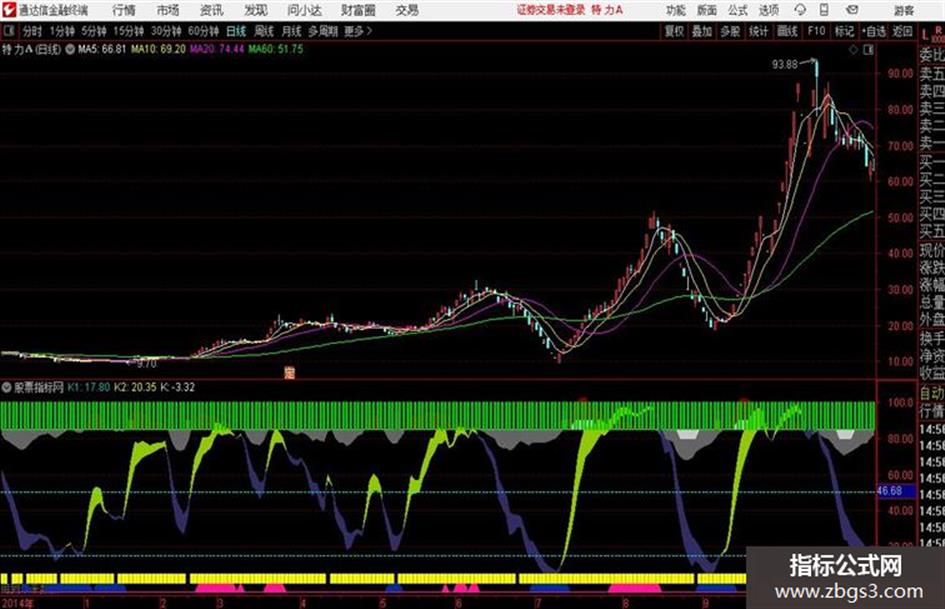
Task: Select the 周线 period tab
Action: pyautogui.click(x=263, y=31)
